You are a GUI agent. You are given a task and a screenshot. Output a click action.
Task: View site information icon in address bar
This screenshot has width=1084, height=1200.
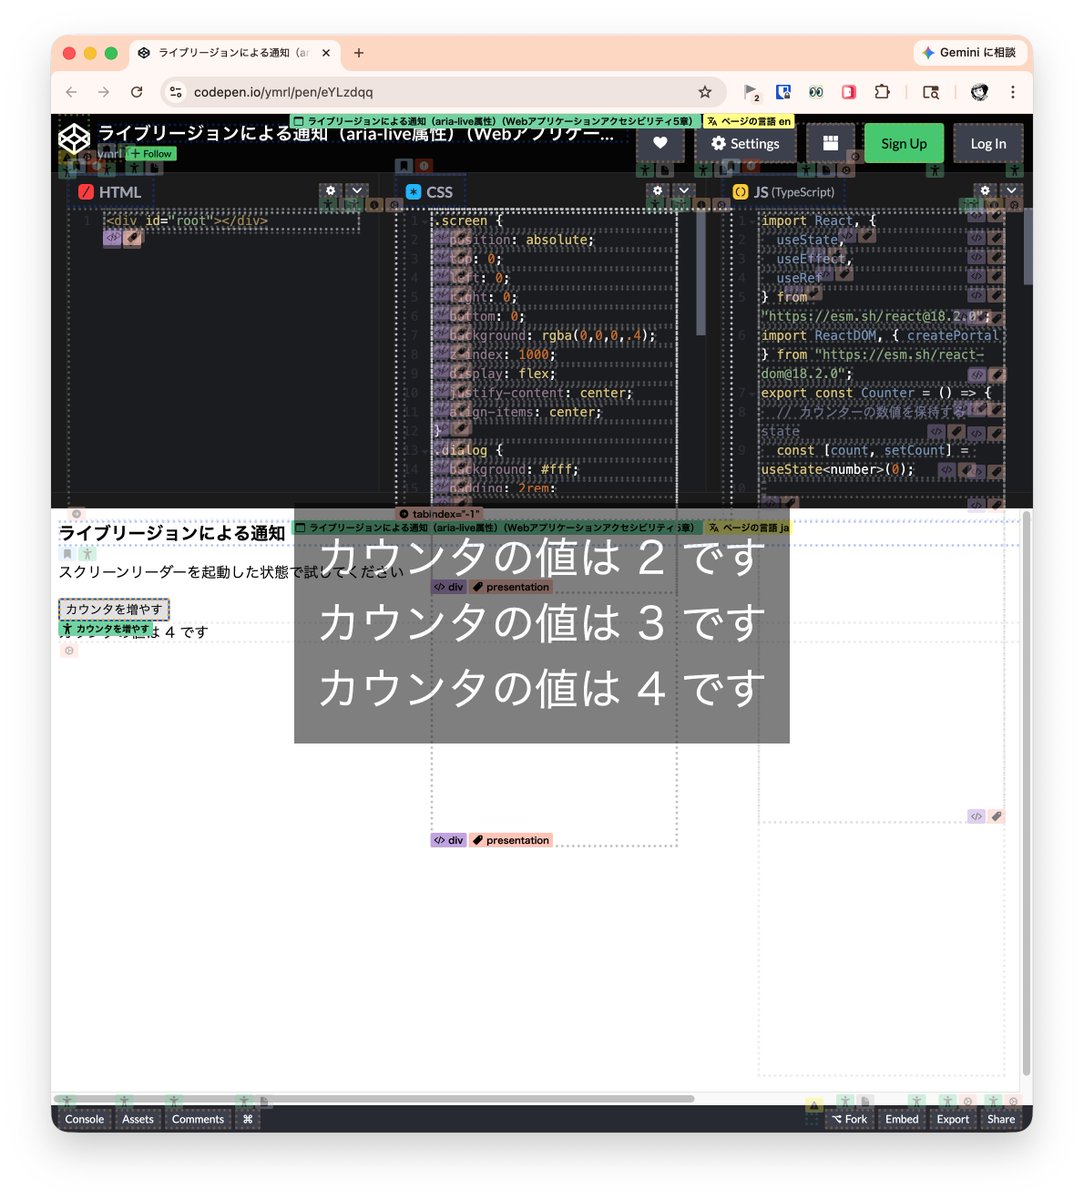[x=176, y=92]
